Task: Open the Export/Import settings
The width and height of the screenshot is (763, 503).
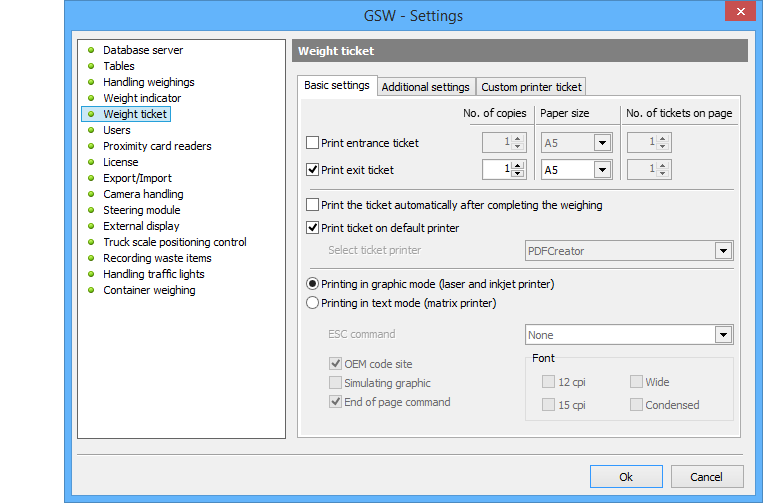Action: pos(137,178)
